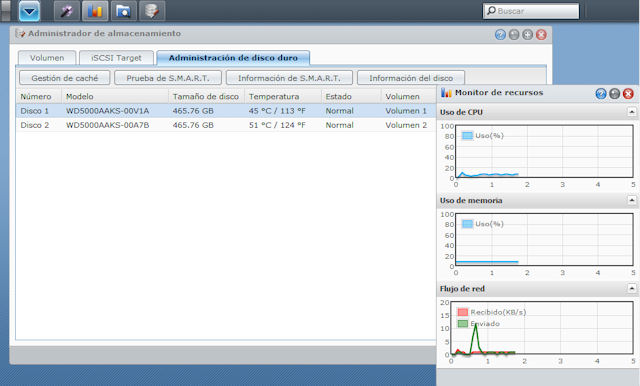
Task: Click the Flujo de red section header
Action: coord(537,288)
